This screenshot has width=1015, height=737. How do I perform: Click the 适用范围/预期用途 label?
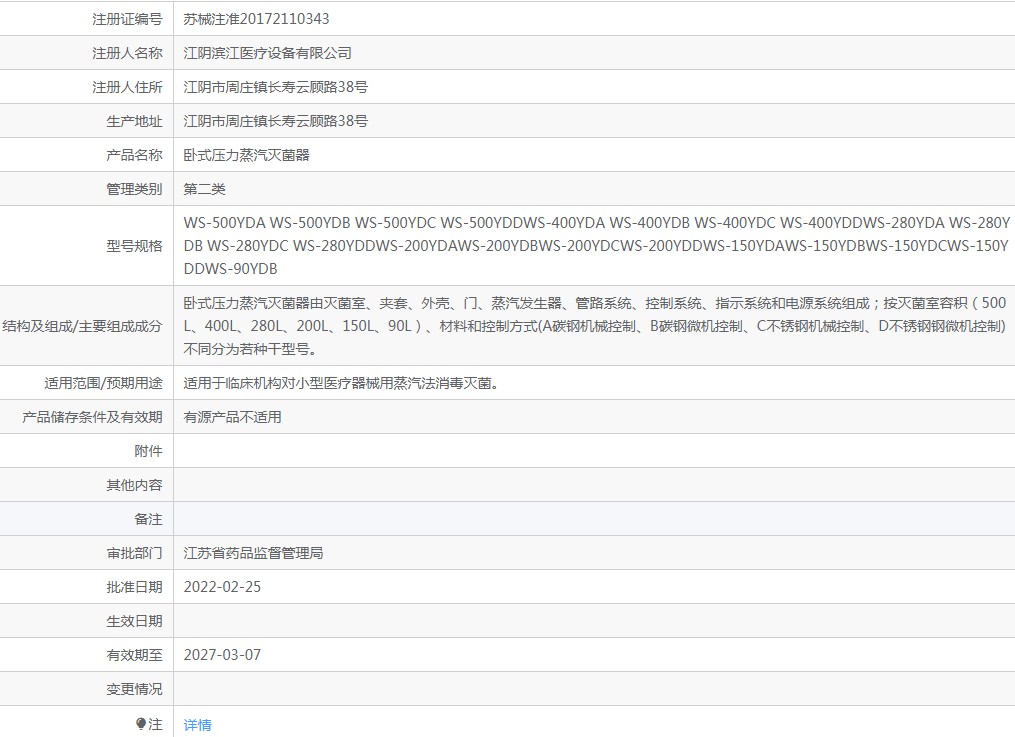point(104,383)
